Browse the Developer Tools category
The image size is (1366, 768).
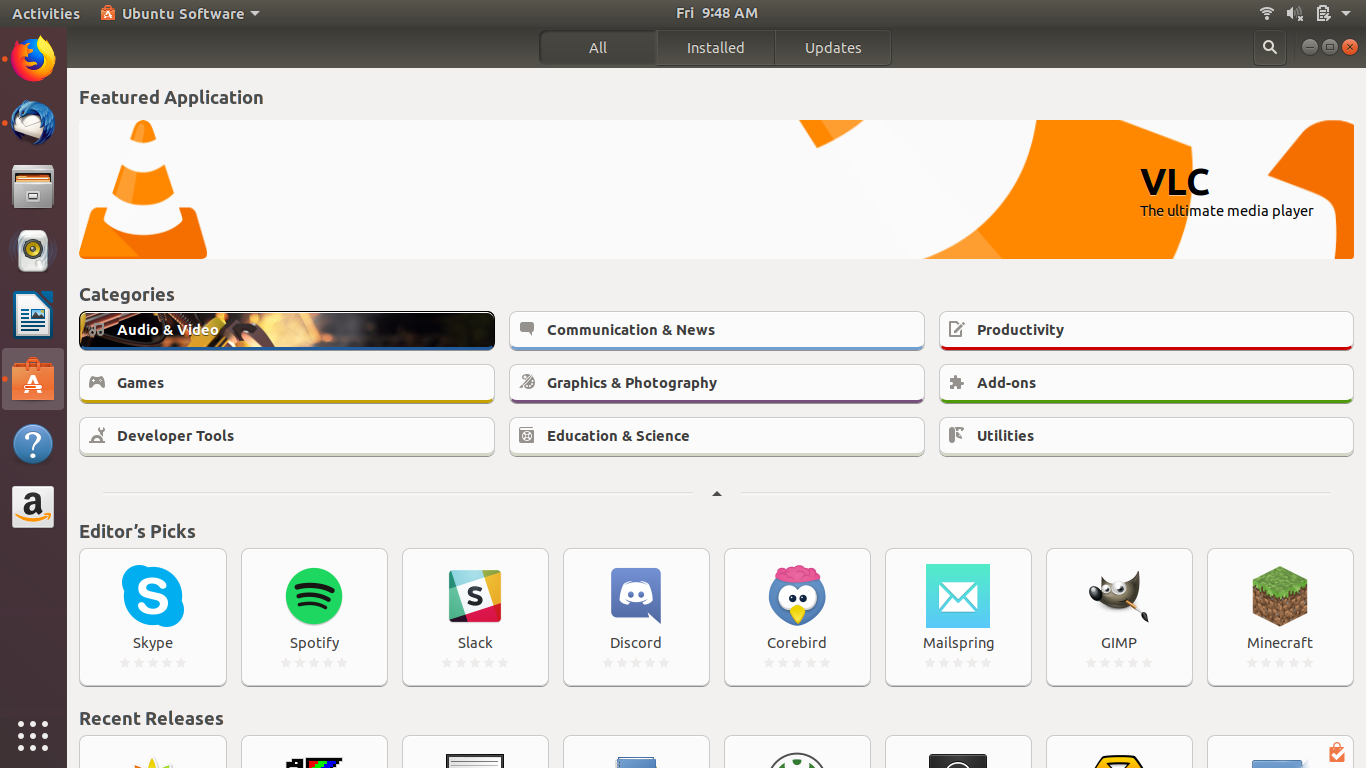(x=287, y=436)
